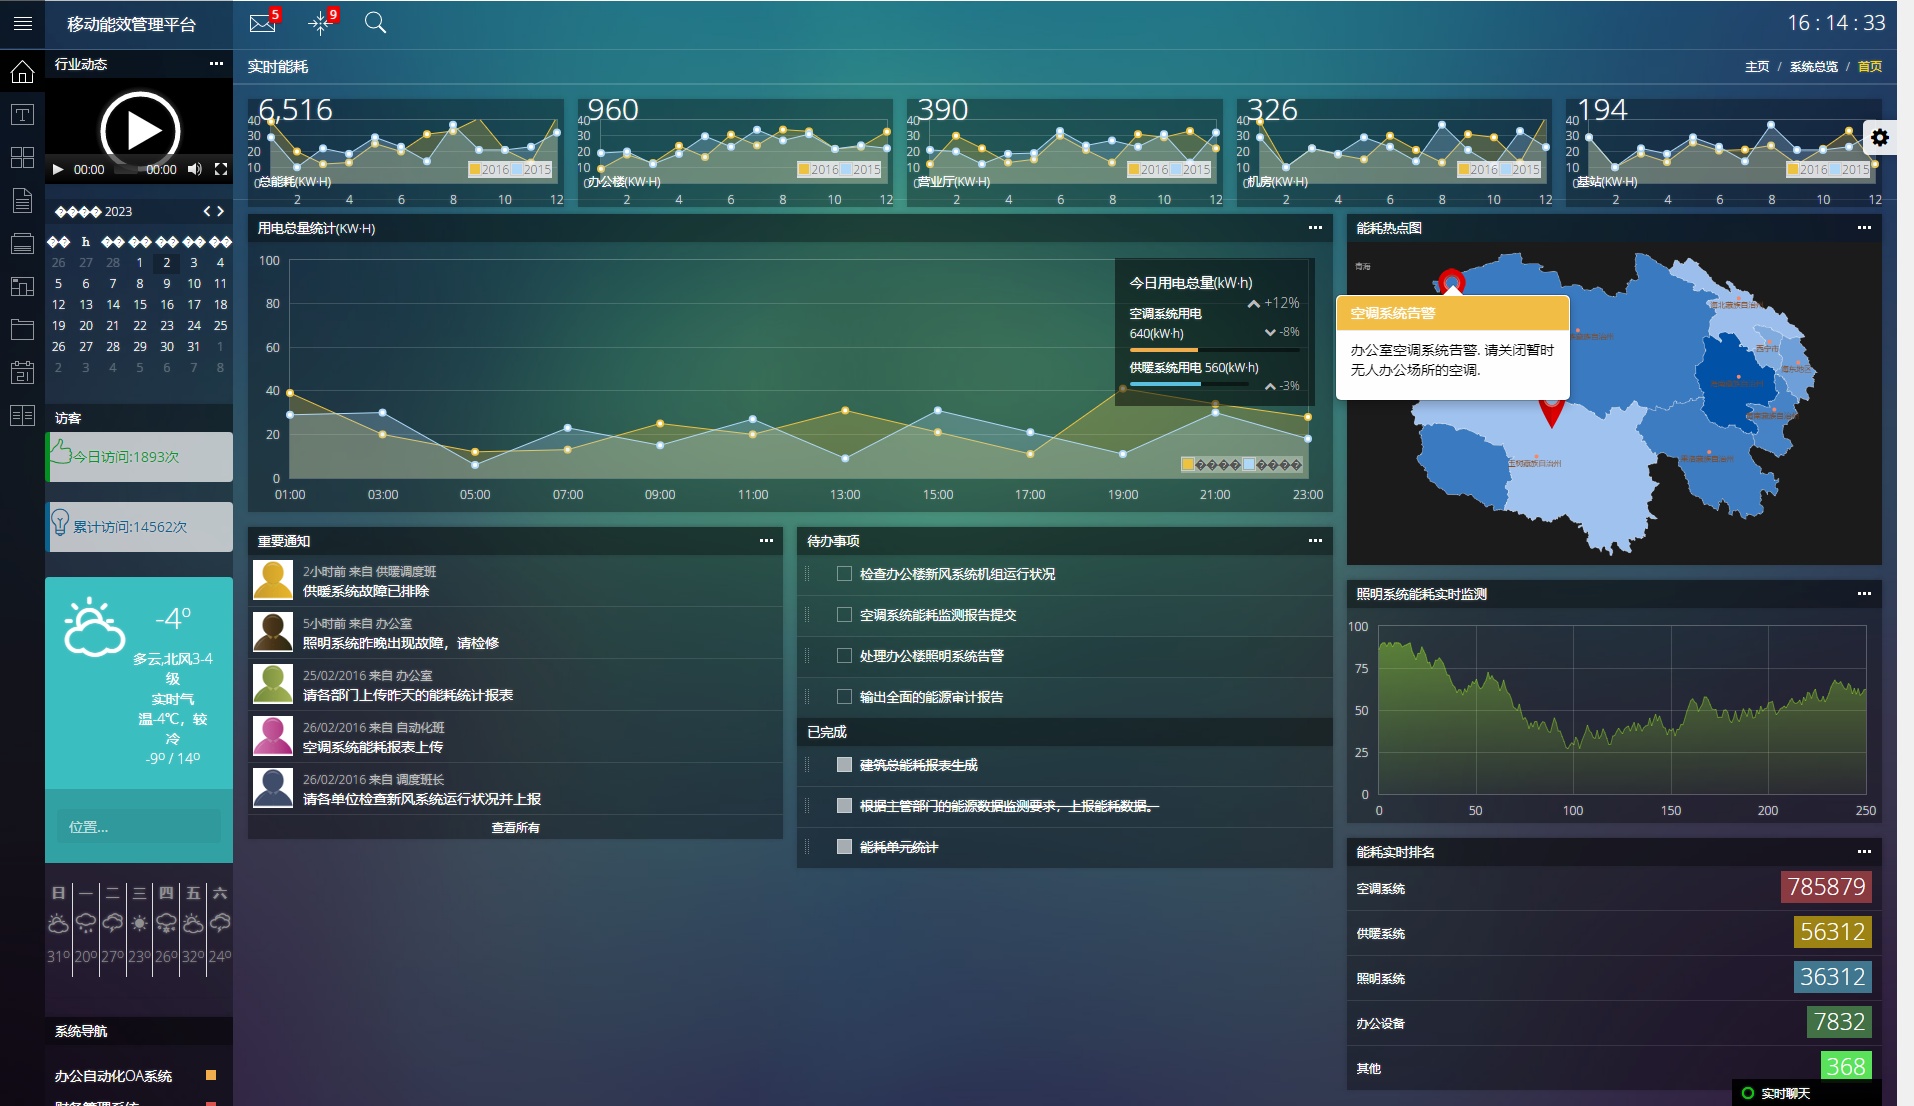Open the notifications sparkle icon
The width and height of the screenshot is (1914, 1106).
(320, 23)
